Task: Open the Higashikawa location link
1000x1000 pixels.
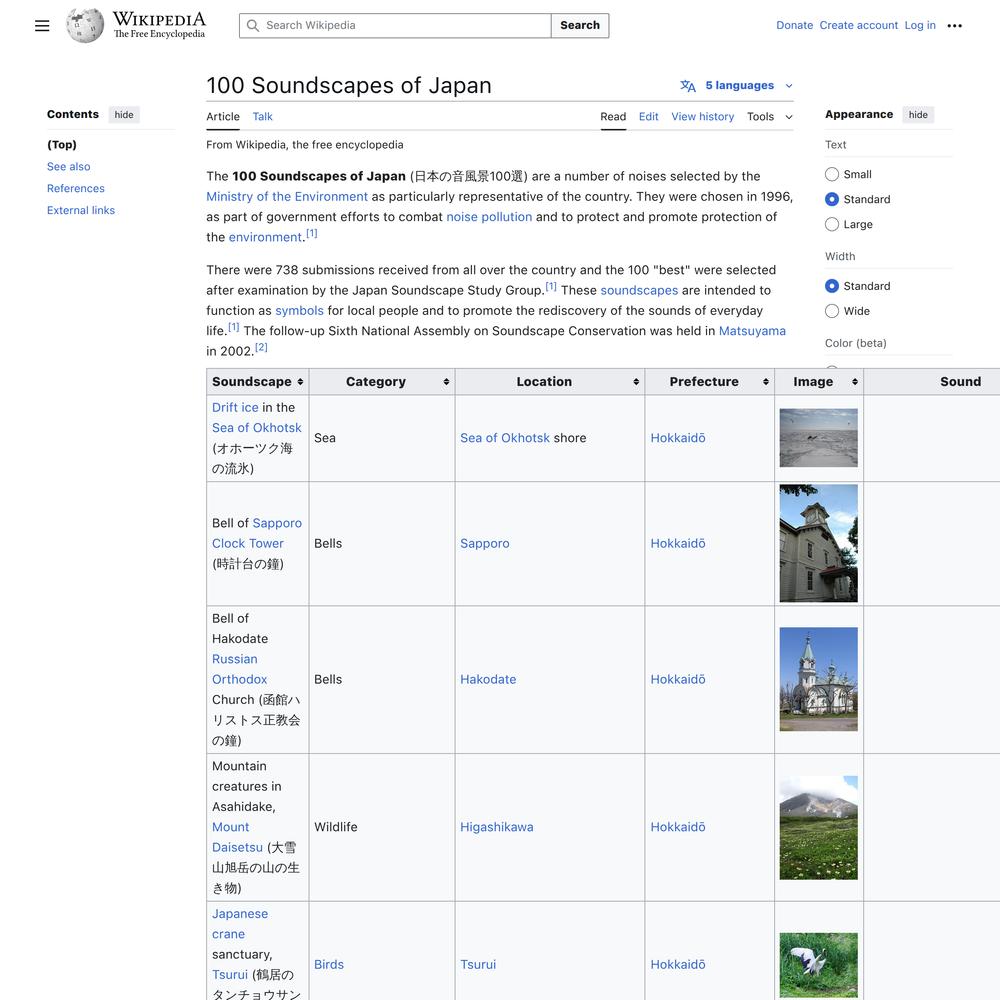Action: (x=496, y=827)
